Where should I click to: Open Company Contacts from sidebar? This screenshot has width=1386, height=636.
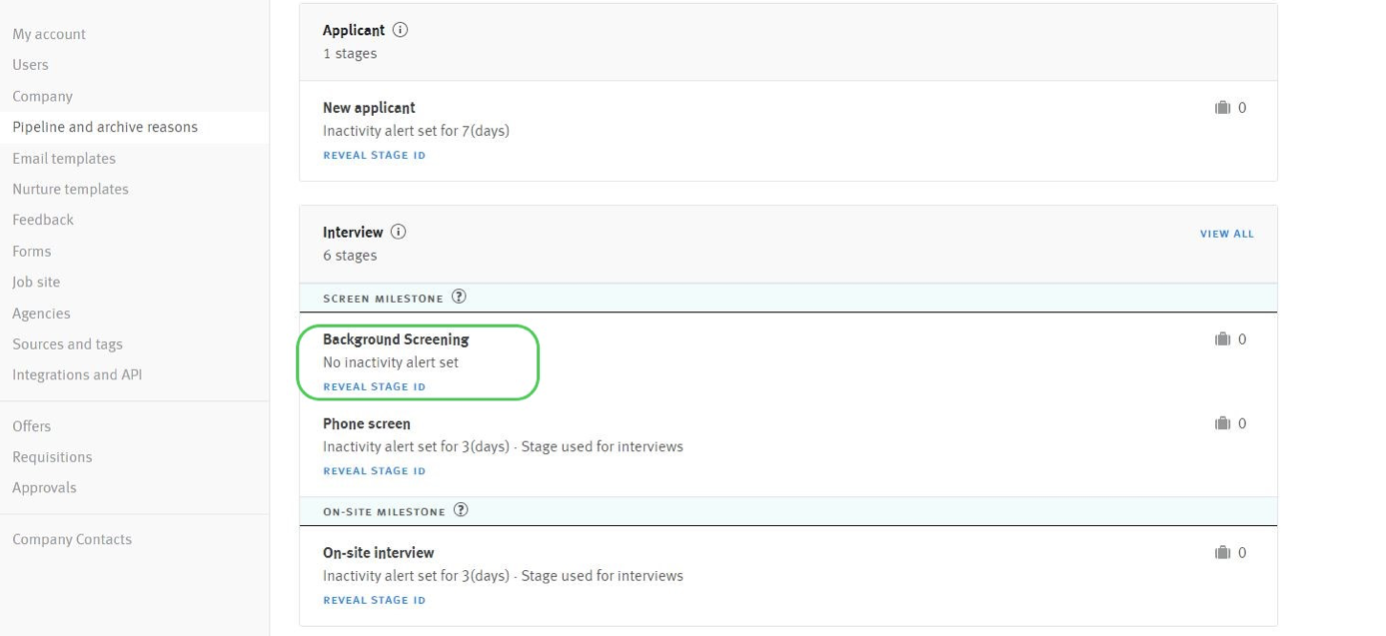pyautogui.click(x=72, y=539)
